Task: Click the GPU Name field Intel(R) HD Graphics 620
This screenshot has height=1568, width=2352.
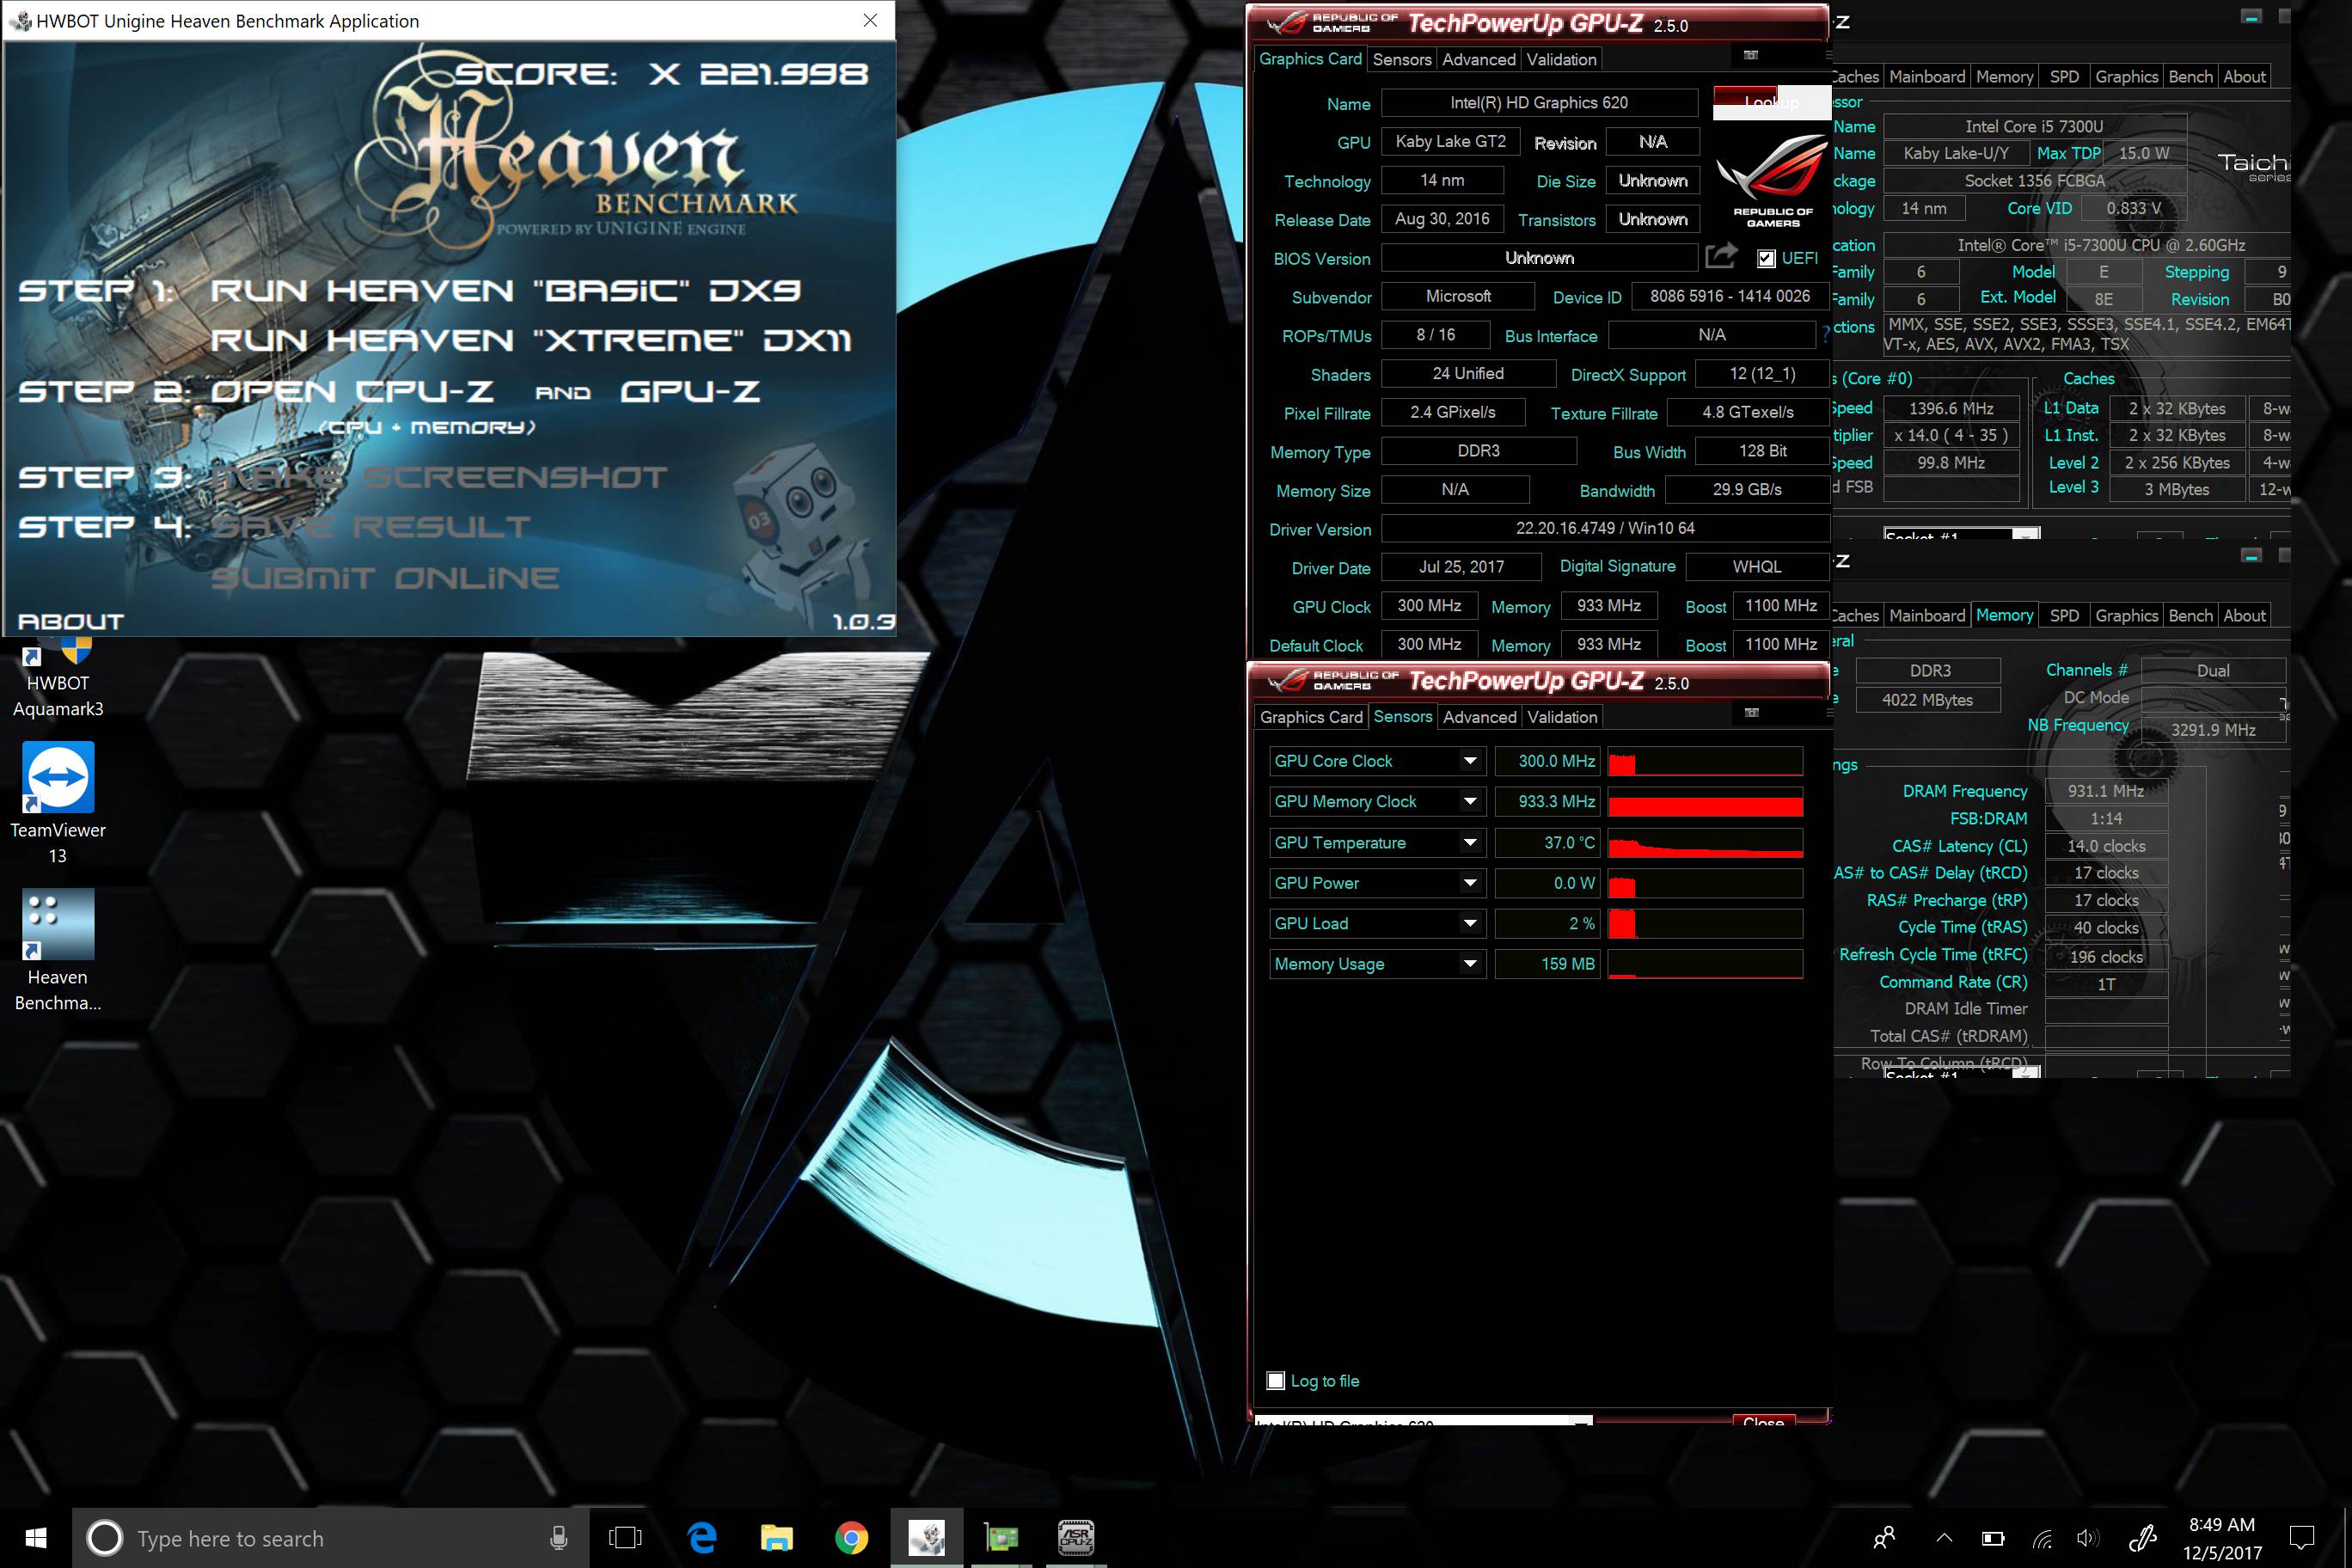Action: 1539,103
